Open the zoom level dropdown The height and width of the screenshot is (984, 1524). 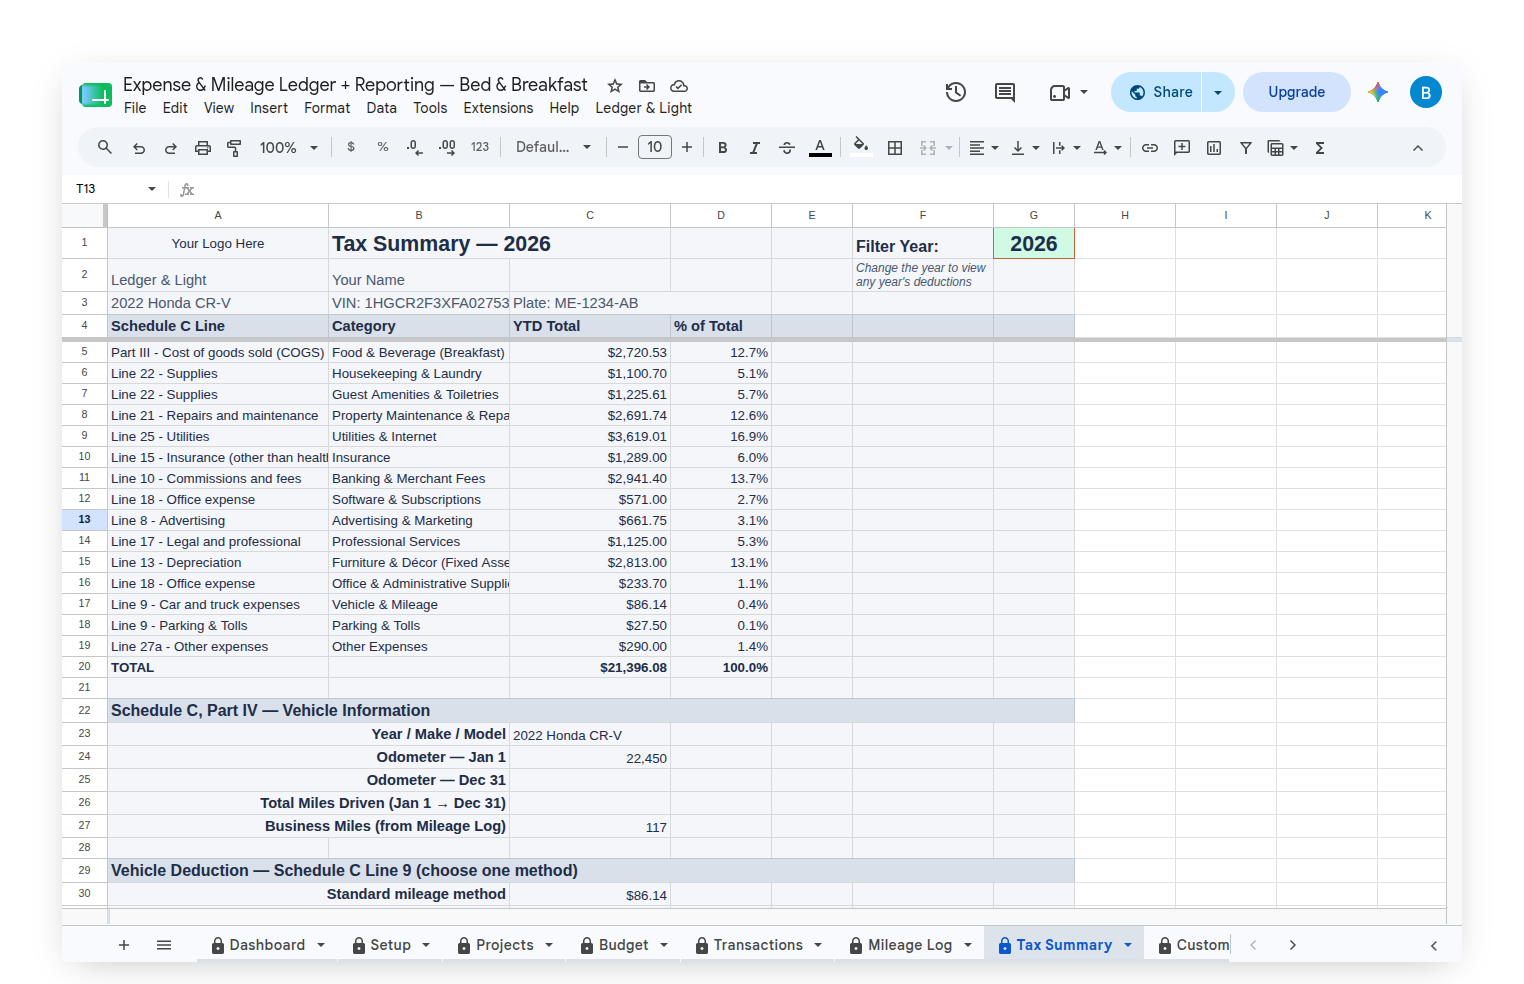[x=288, y=148]
